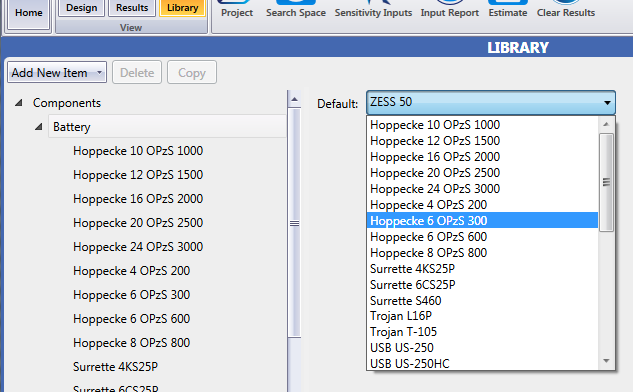The height and width of the screenshot is (392, 633).
Task: Open the Search Space tool
Action: [x=296, y=9]
